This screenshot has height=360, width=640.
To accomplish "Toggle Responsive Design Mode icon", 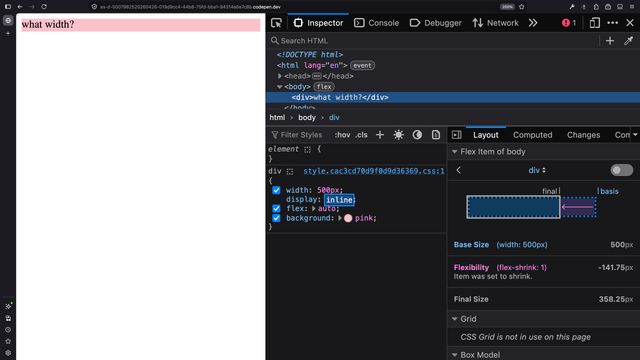I will tap(595, 23).
